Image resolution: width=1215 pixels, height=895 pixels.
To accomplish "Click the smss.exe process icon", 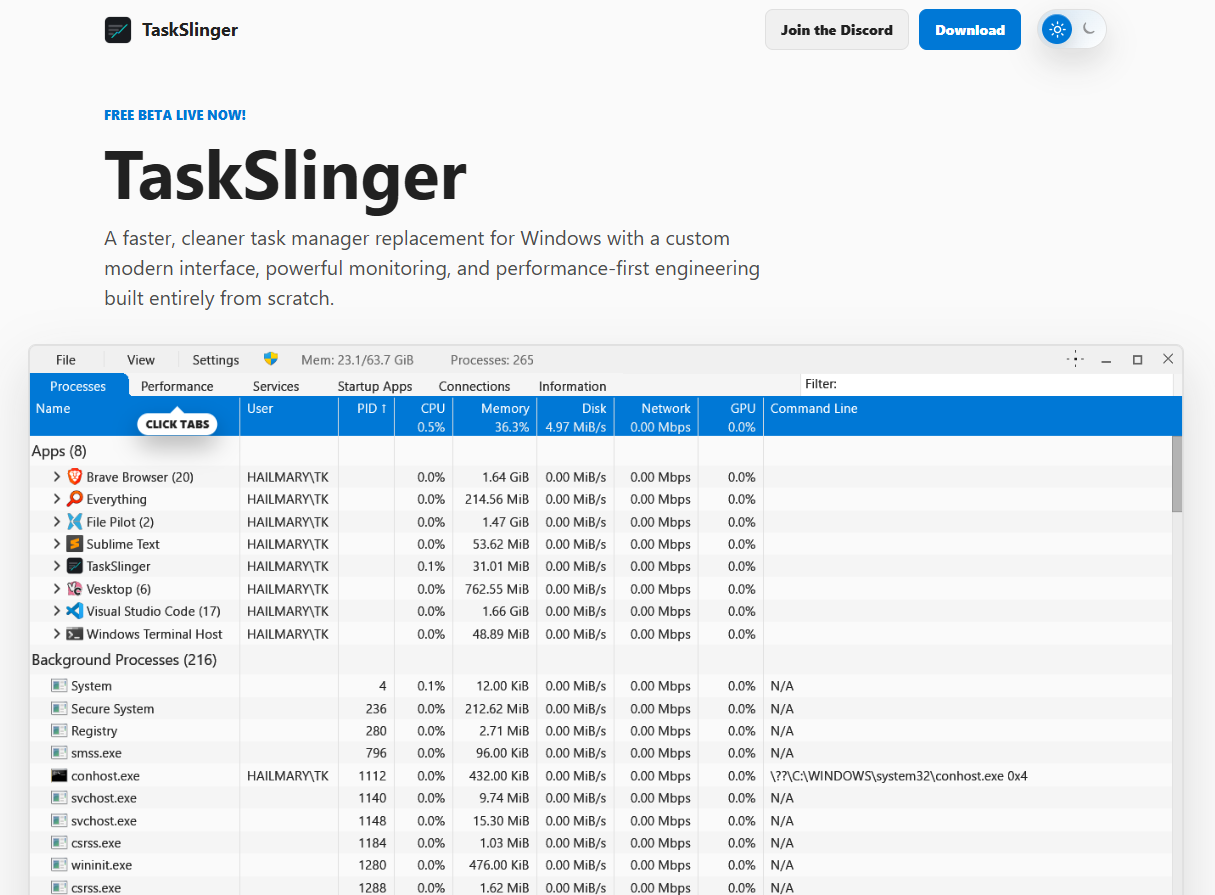I will pyautogui.click(x=59, y=753).
